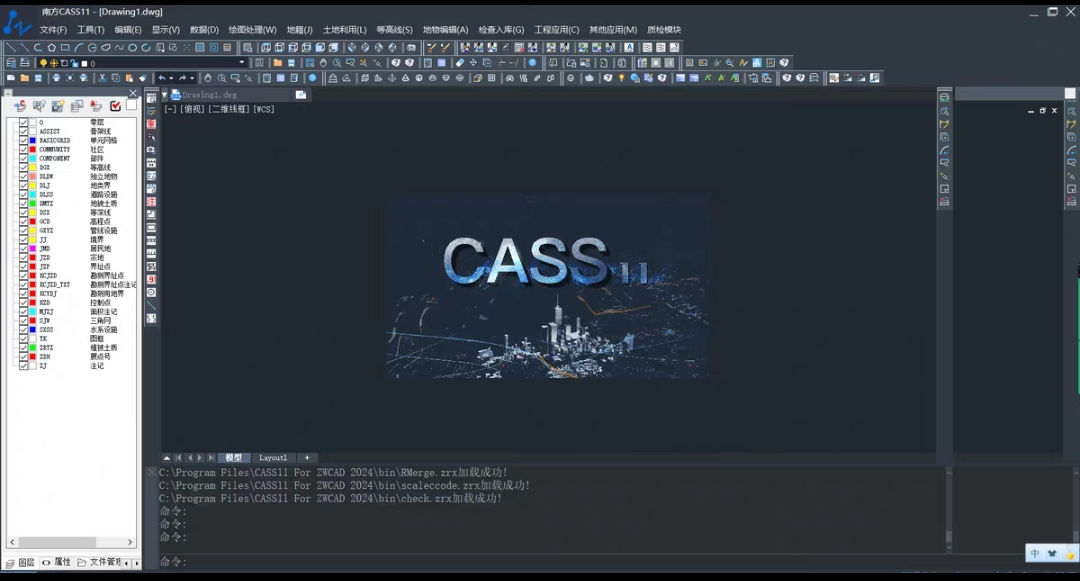Click the text A icon in top toolbar
The image size is (1080, 581).
tap(629, 47)
